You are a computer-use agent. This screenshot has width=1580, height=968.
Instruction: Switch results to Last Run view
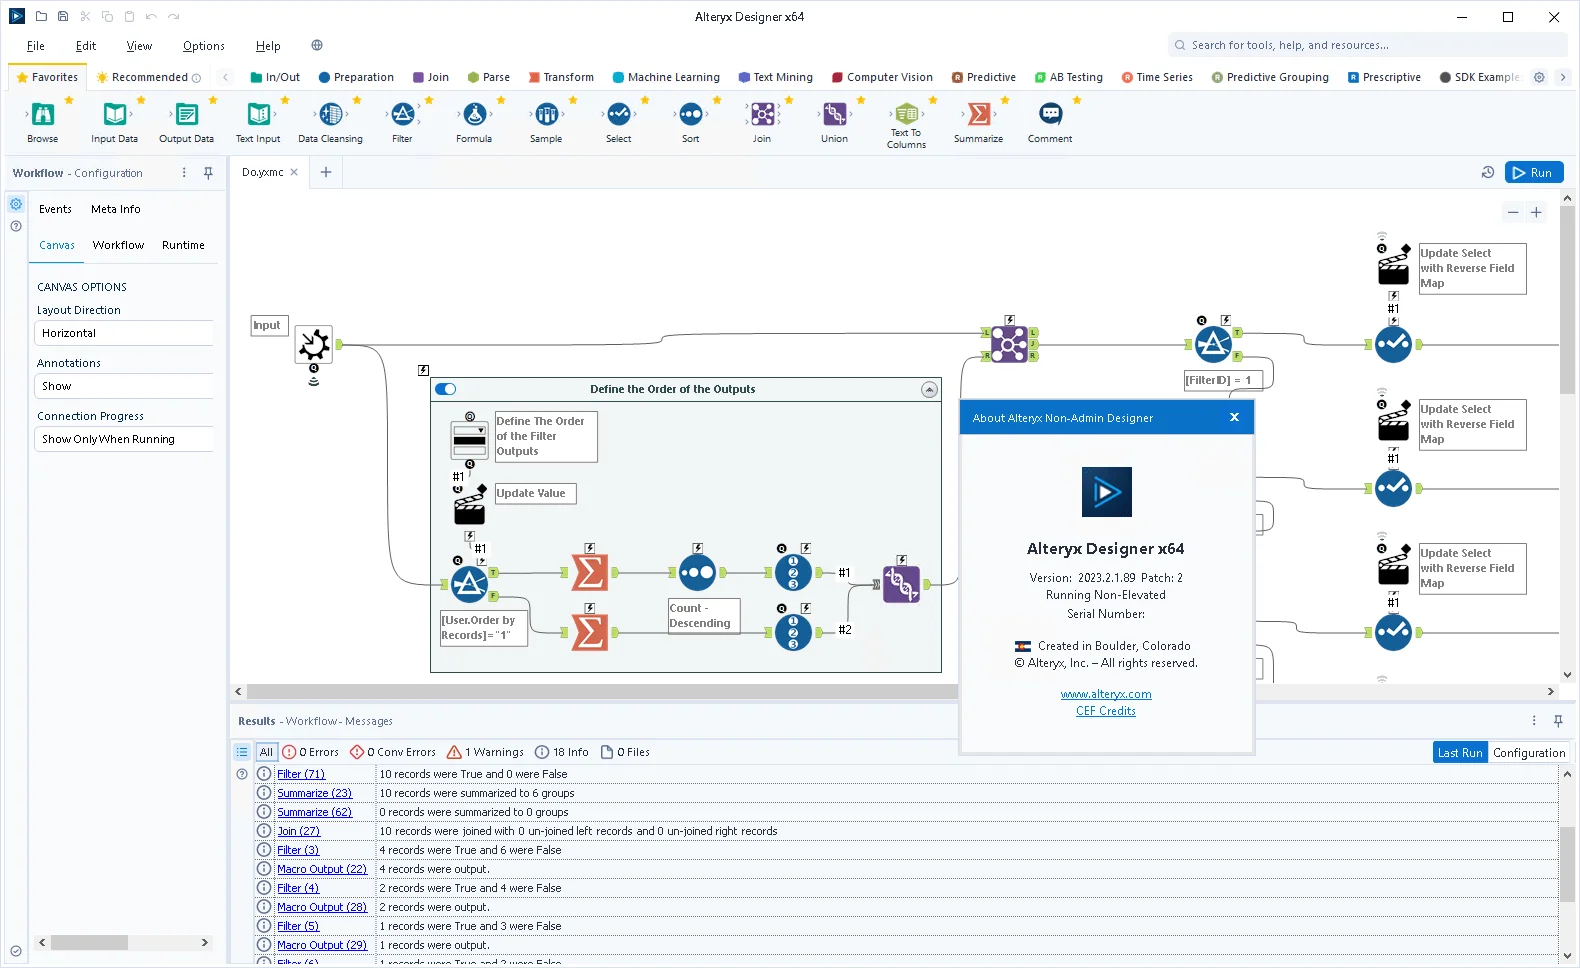click(1460, 753)
